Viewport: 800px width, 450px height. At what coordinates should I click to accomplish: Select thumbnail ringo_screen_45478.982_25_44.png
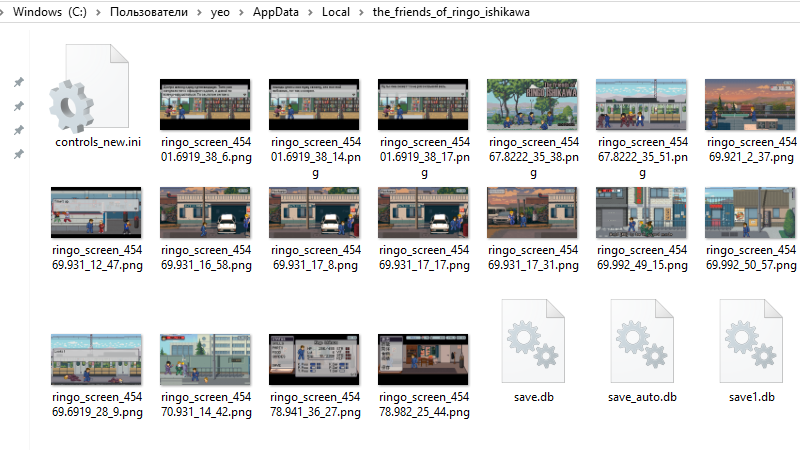pyautogui.click(x=423, y=360)
